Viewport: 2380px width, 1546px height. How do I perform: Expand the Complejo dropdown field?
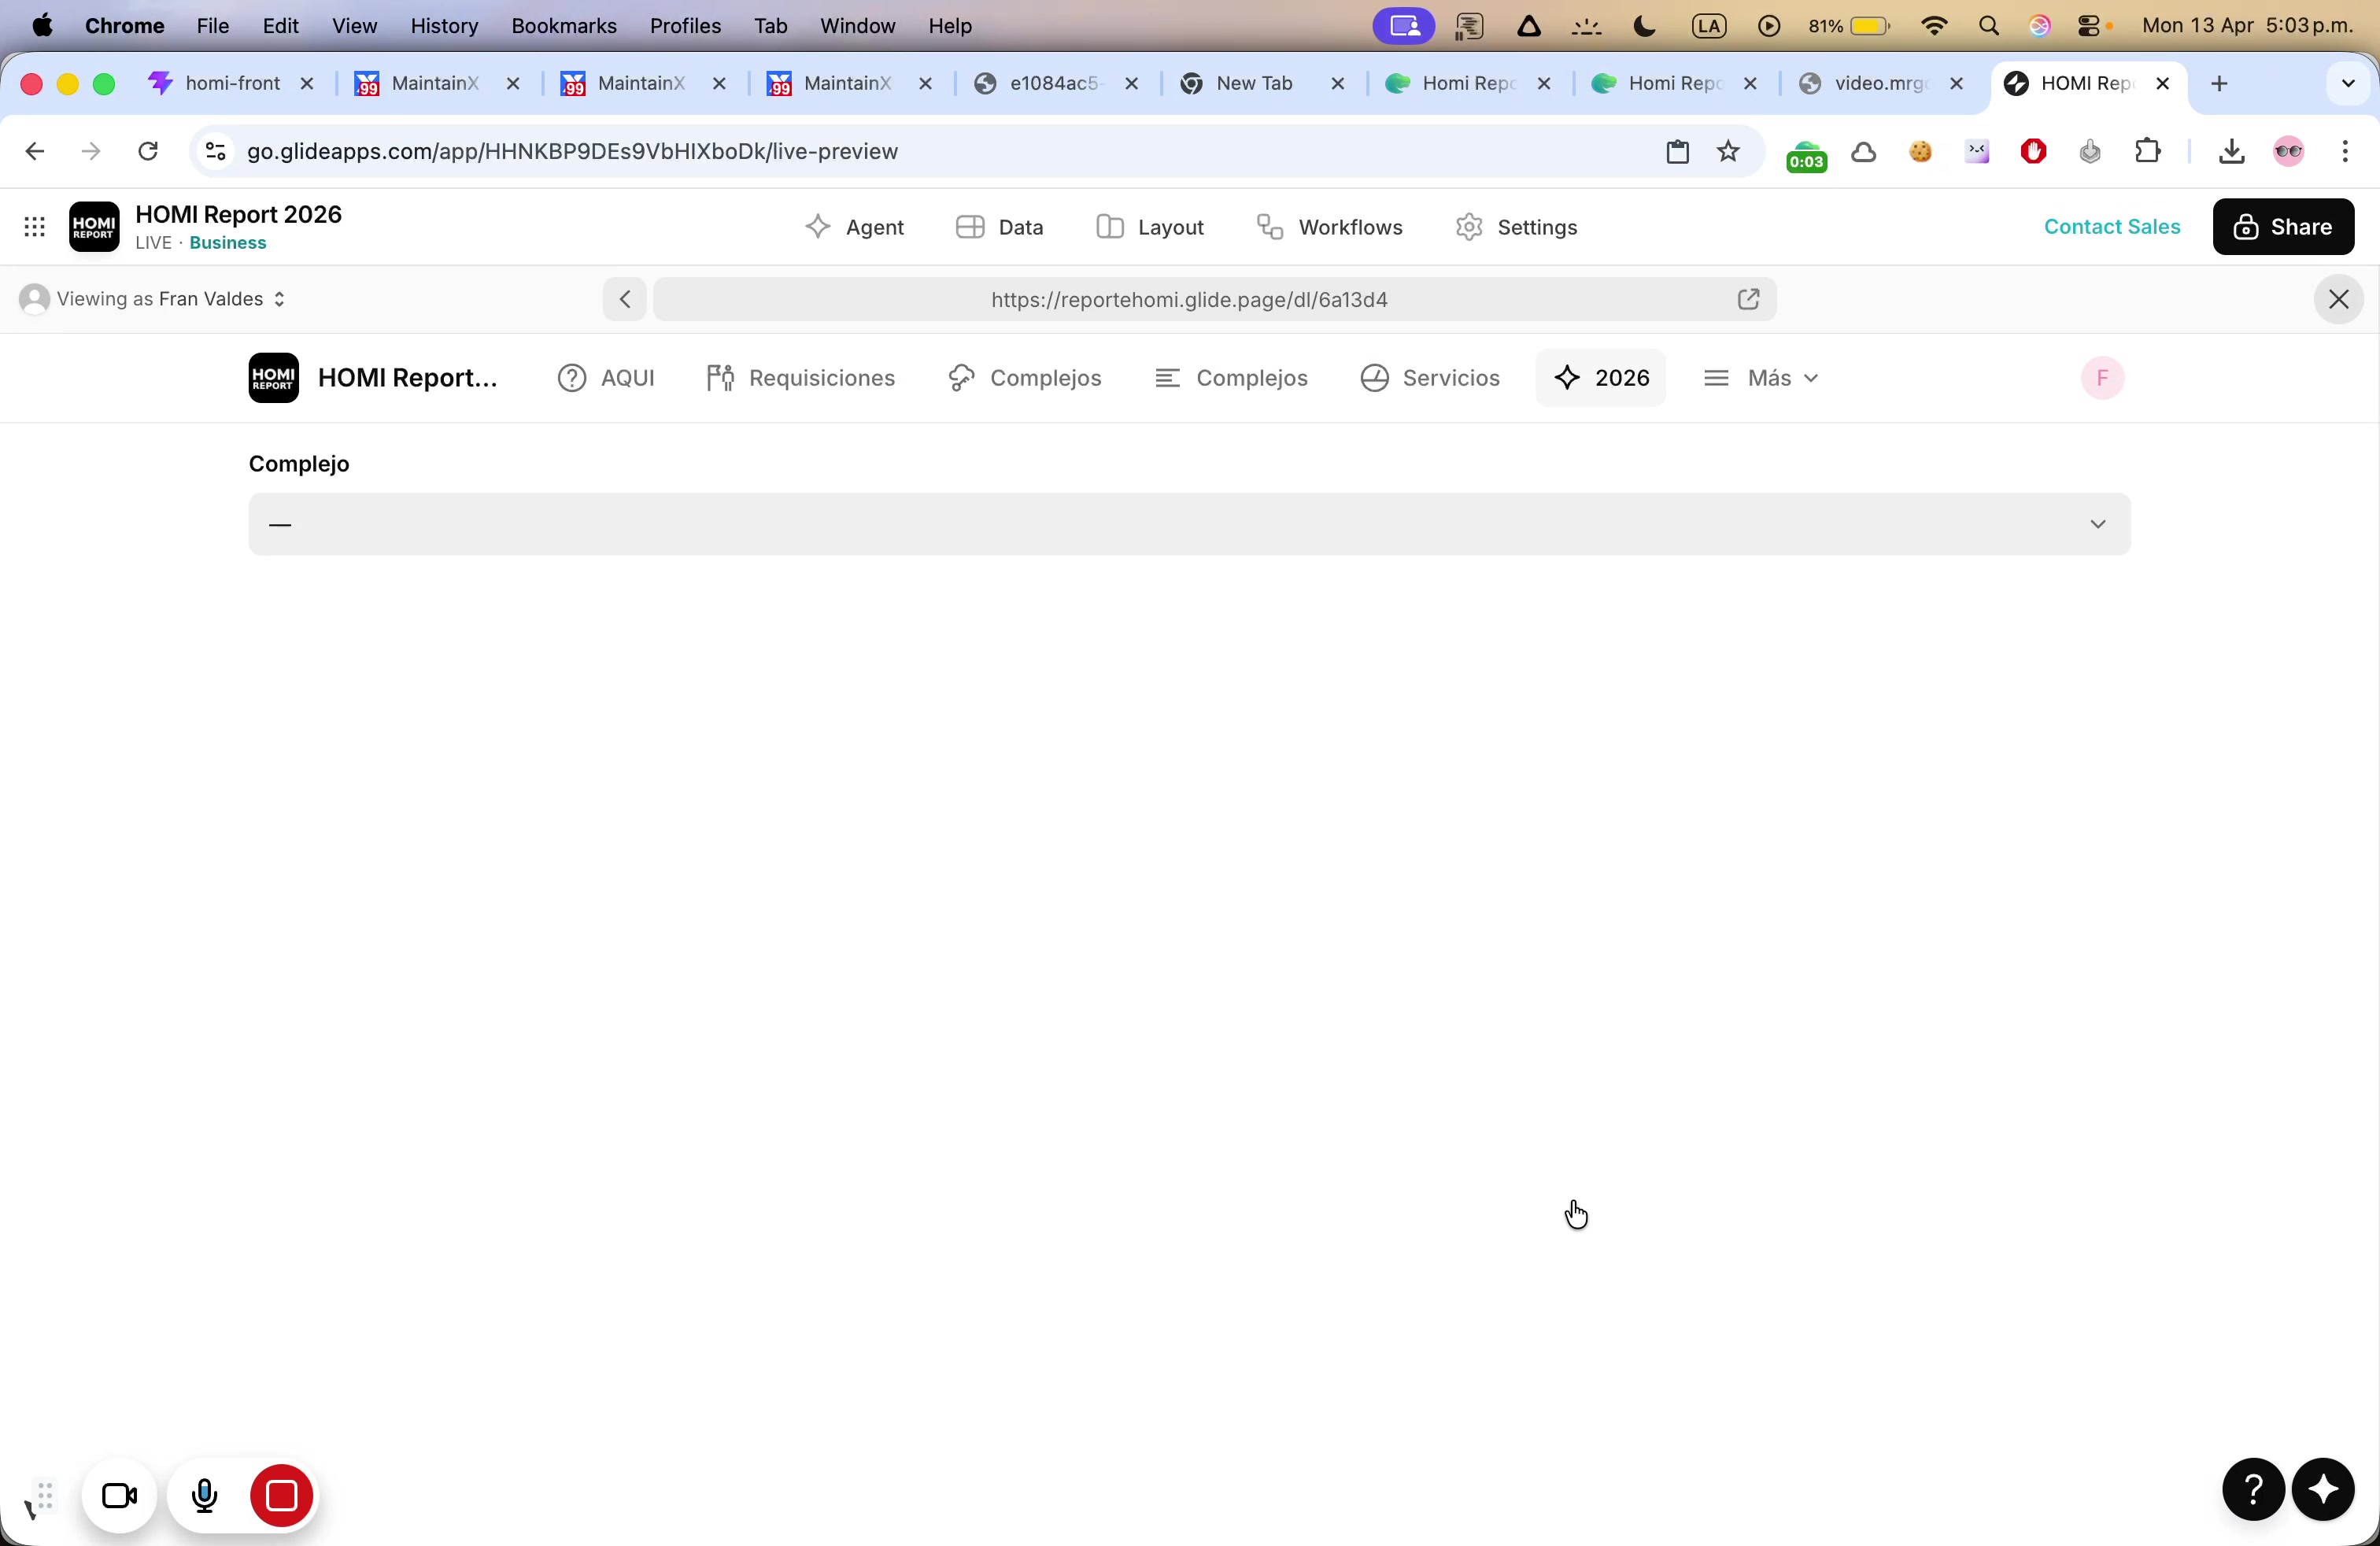[1189, 524]
